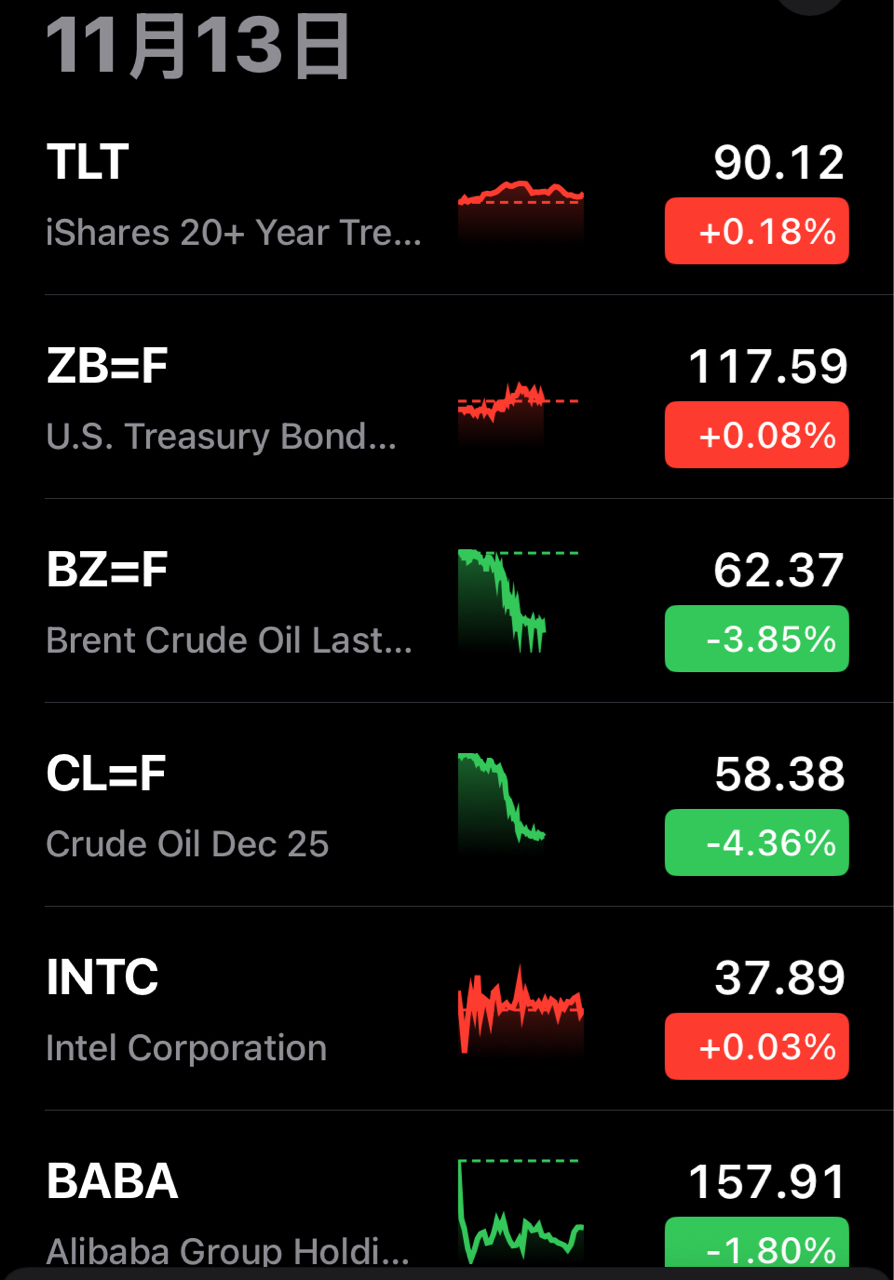
Task: Tap the 11月13日 date header
Action: click(198, 47)
